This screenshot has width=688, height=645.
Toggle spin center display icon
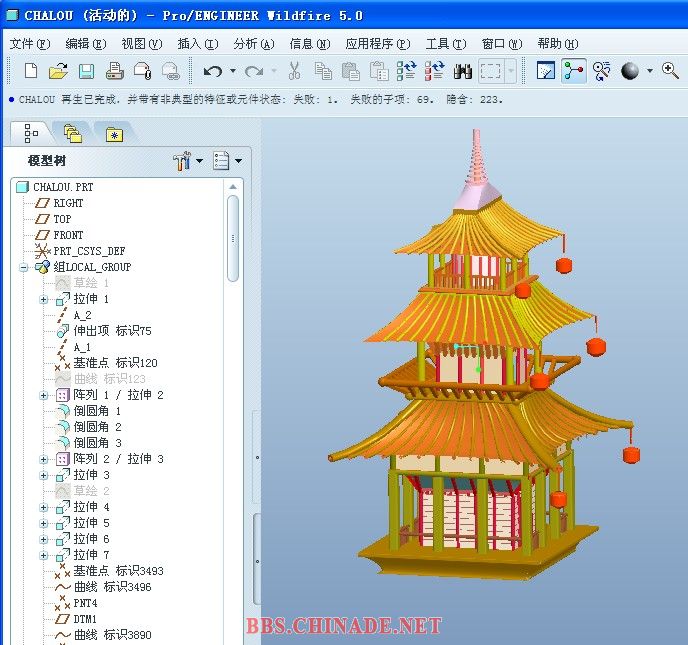[x=573, y=71]
